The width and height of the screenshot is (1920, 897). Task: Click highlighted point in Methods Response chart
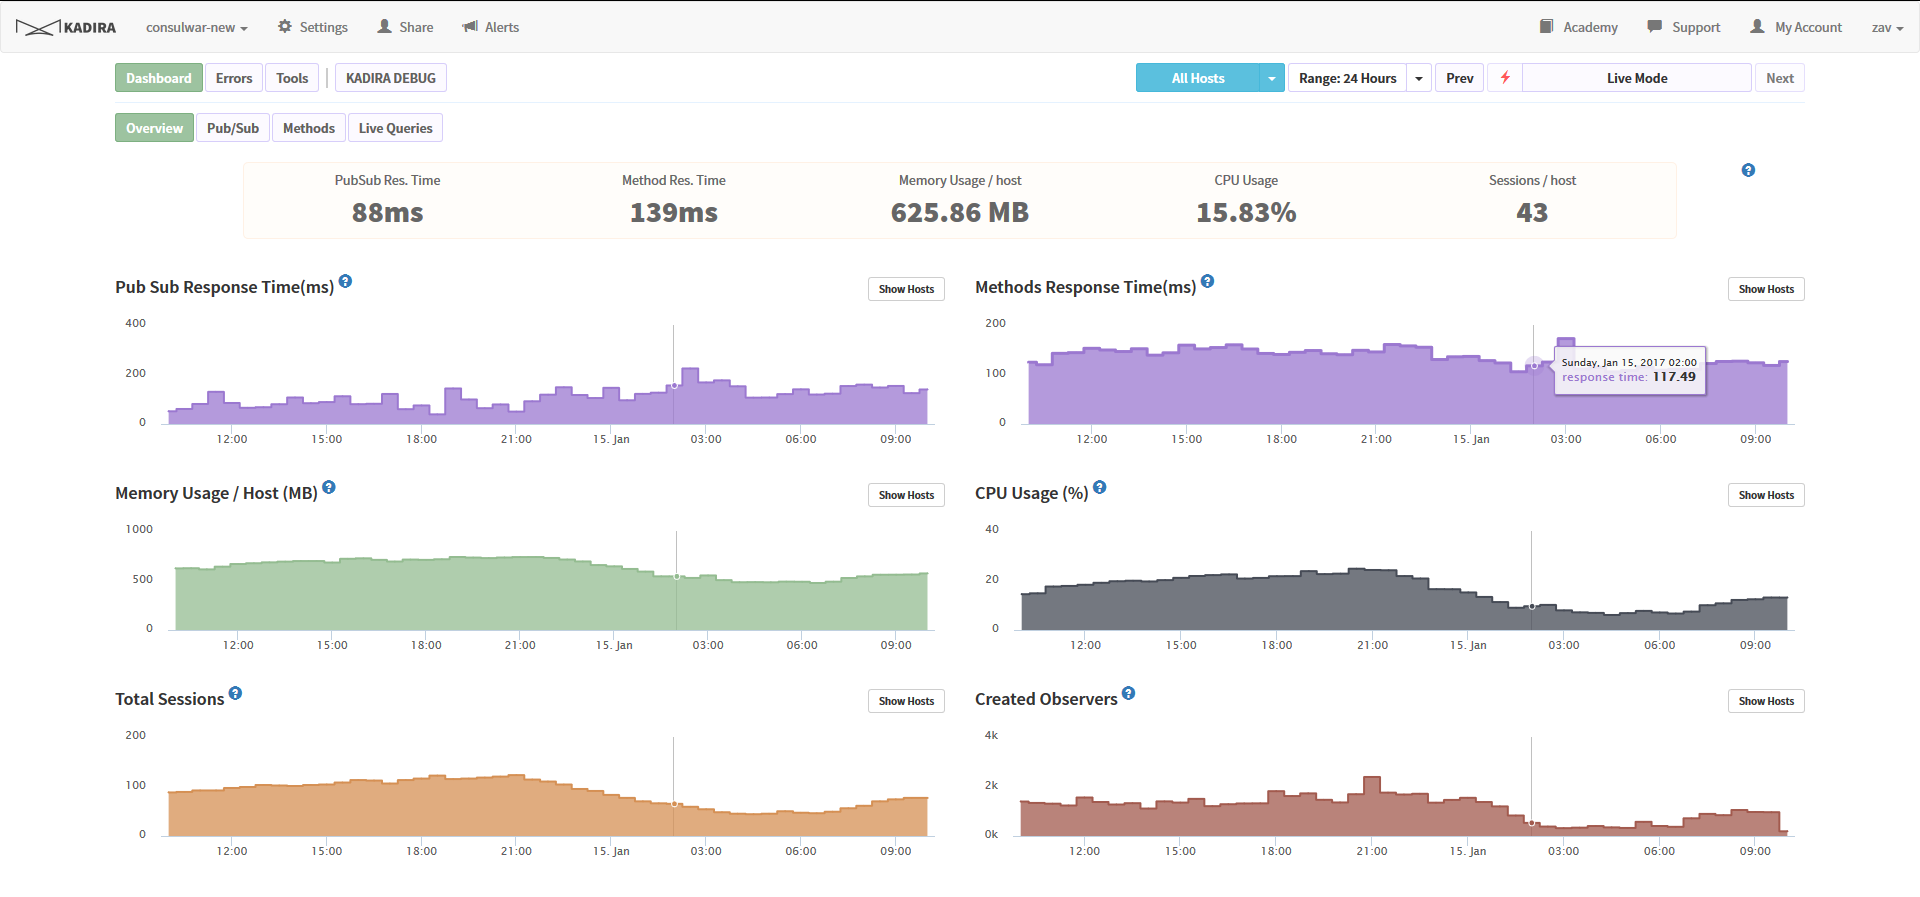[x=1534, y=365]
